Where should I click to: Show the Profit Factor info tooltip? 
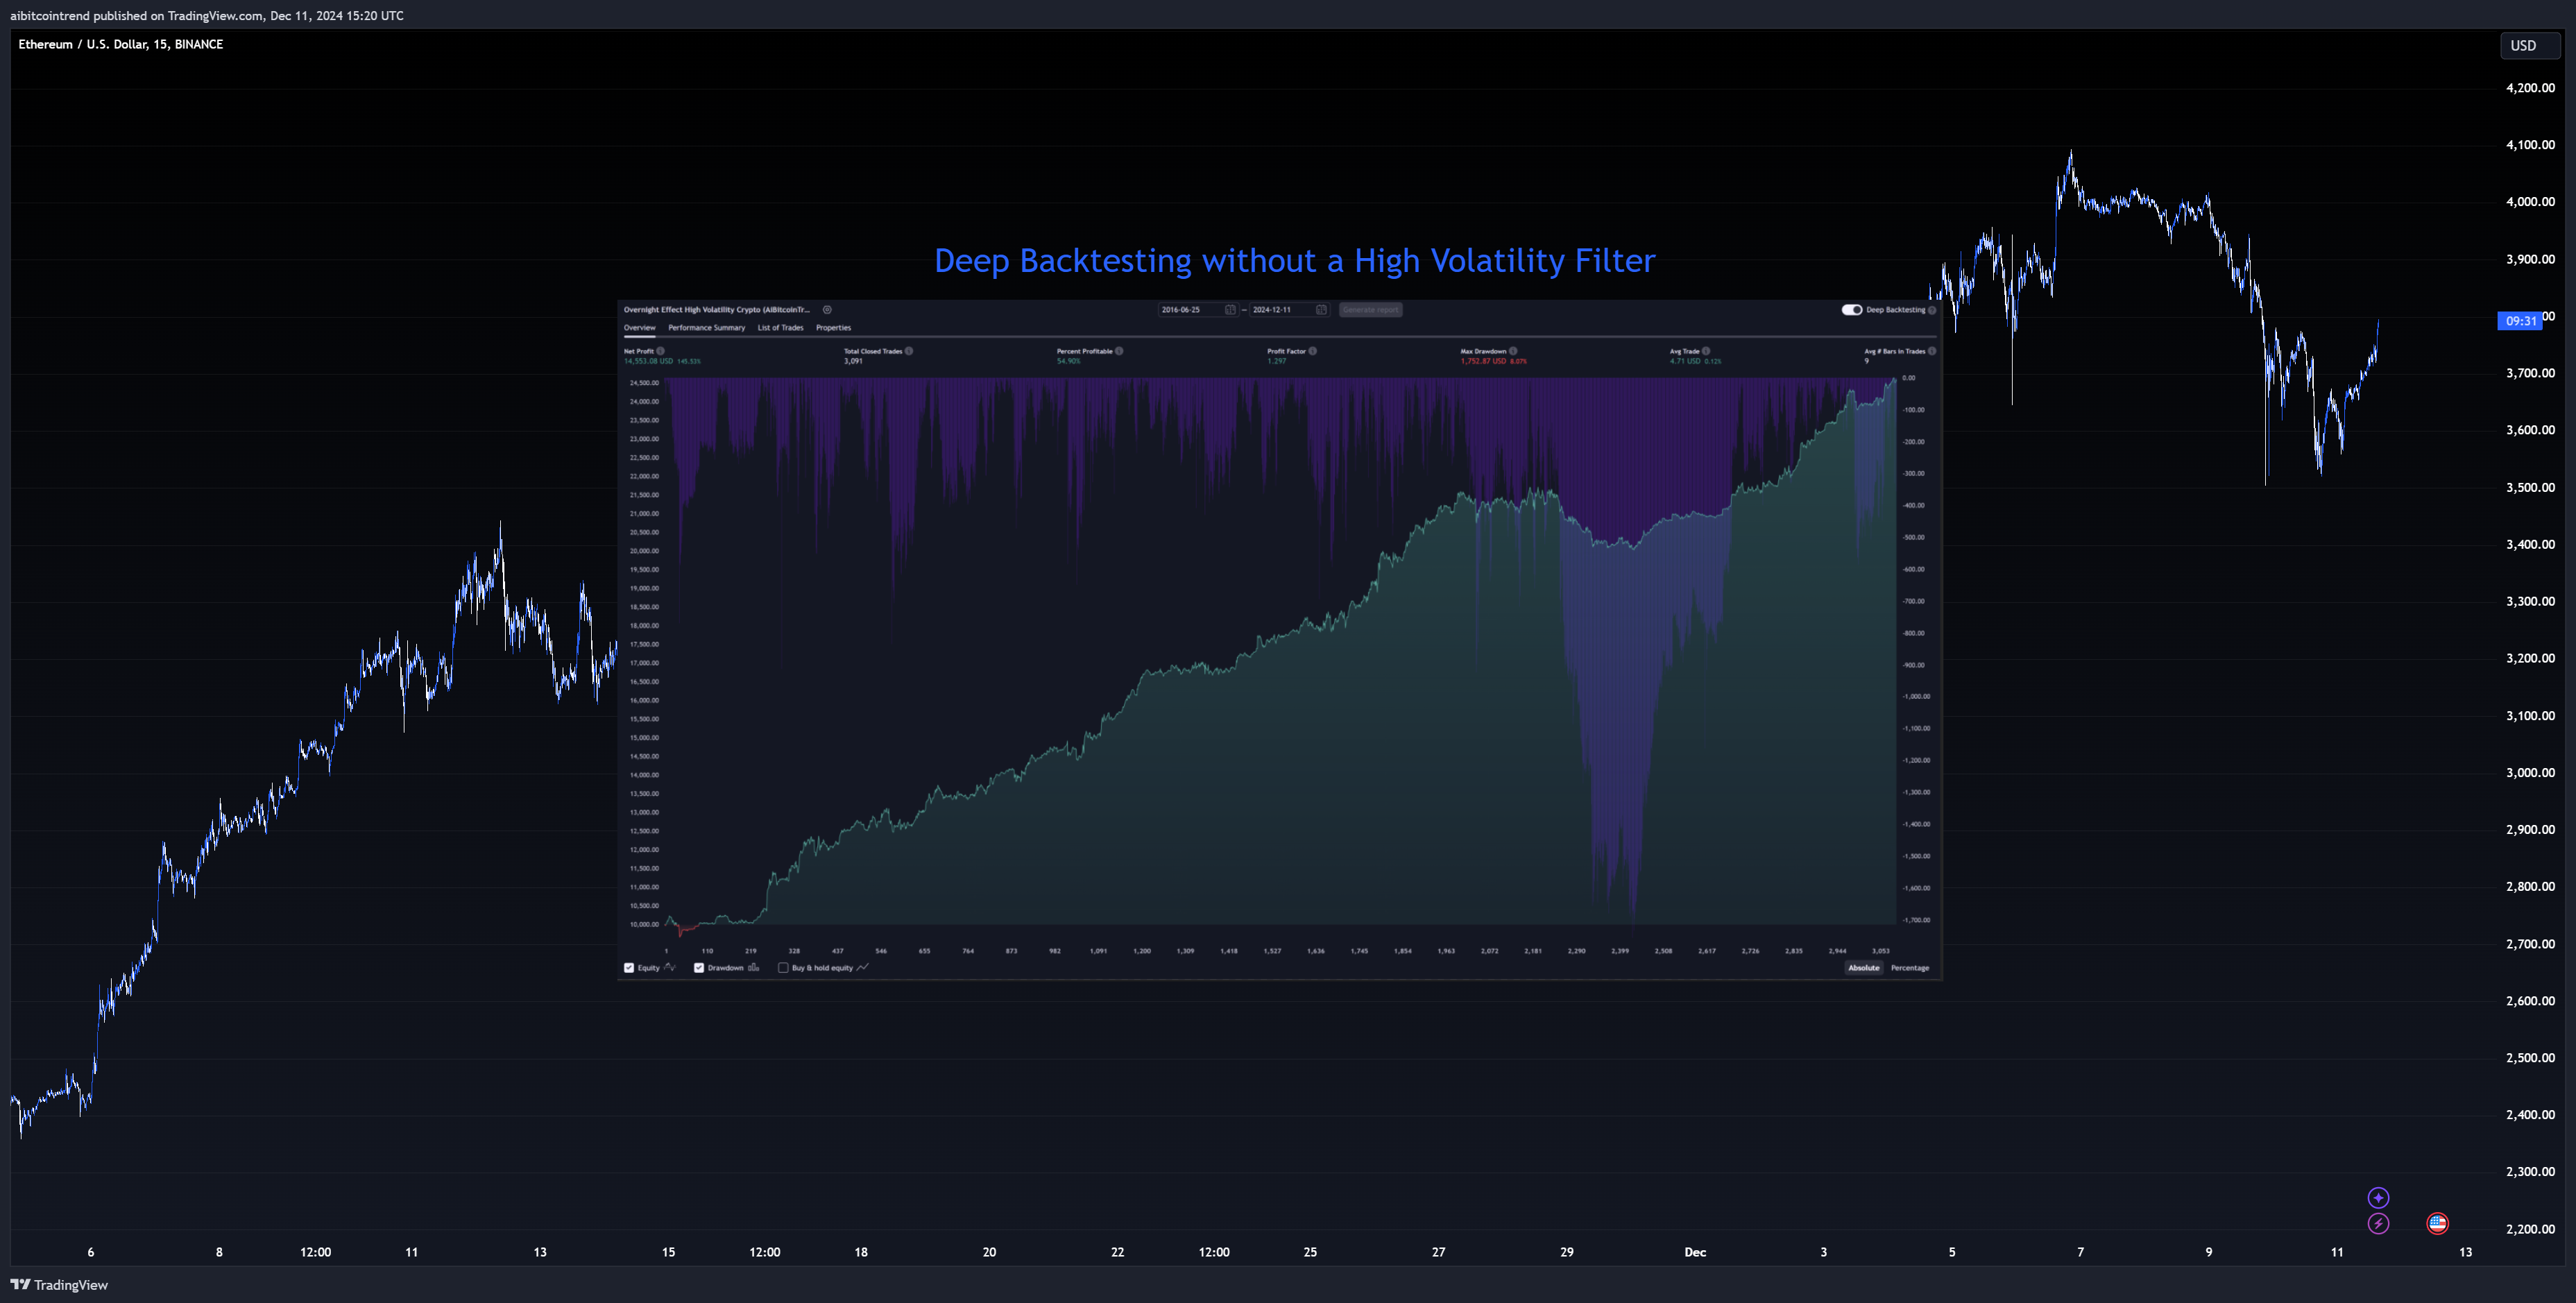(1313, 351)
